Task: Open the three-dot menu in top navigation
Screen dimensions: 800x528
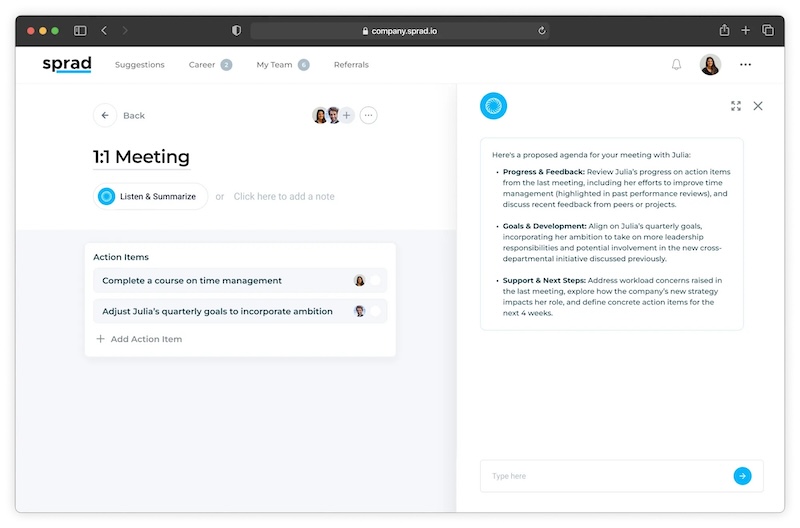Action: [745, 65]
